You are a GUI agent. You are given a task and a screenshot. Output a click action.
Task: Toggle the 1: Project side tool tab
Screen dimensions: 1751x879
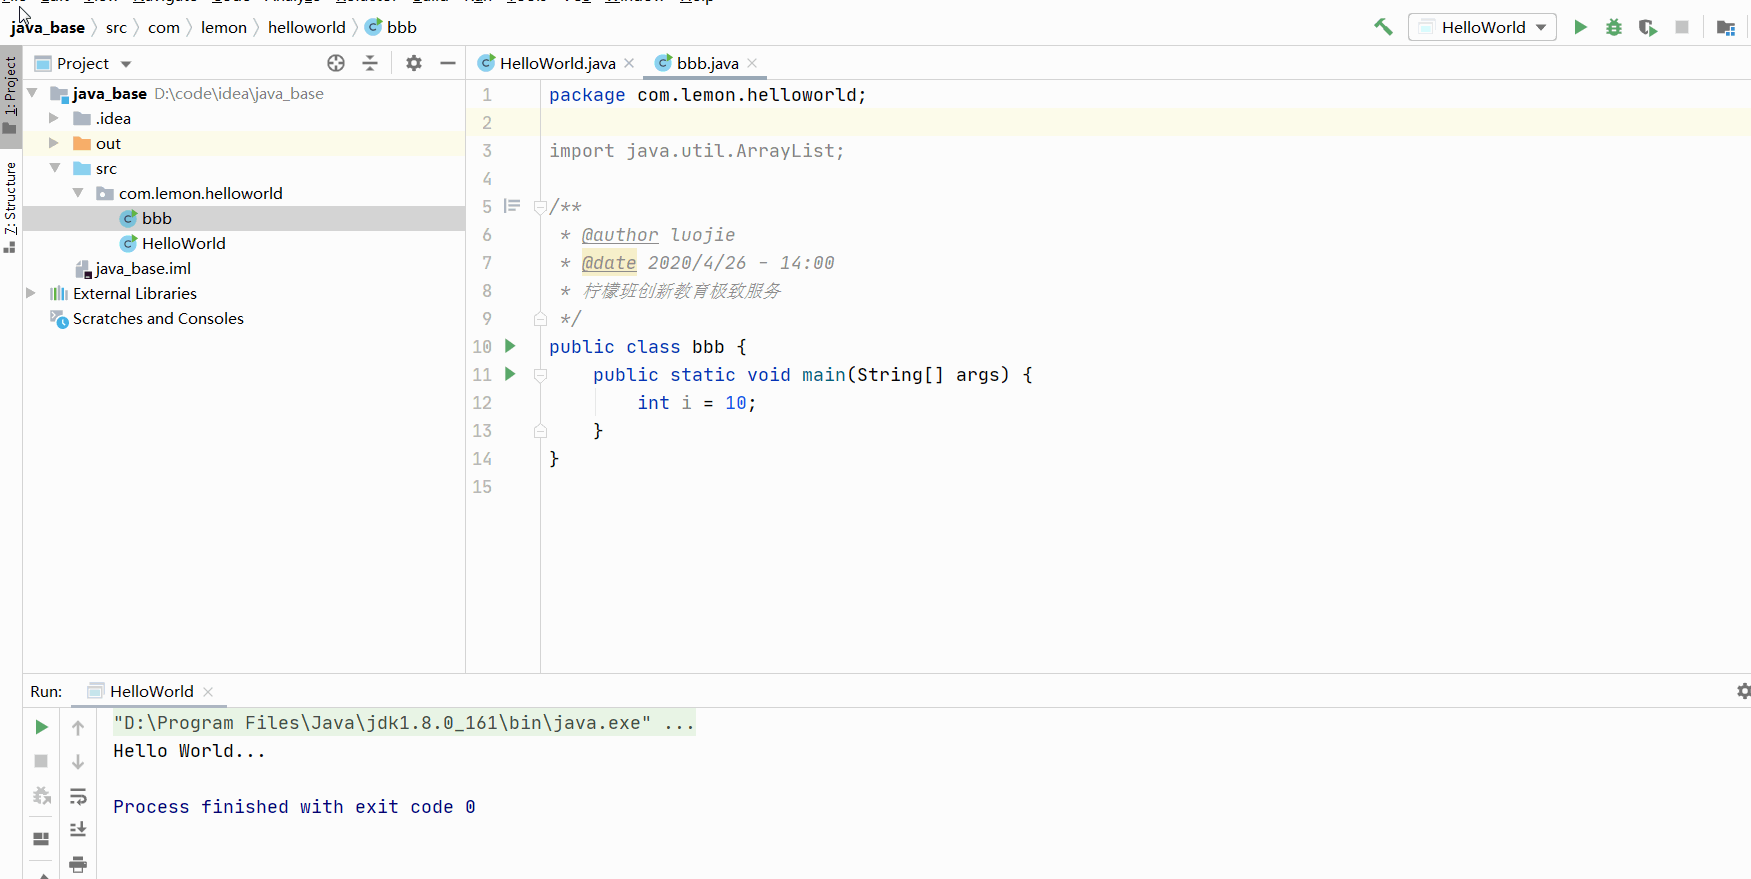coord(11,95)
